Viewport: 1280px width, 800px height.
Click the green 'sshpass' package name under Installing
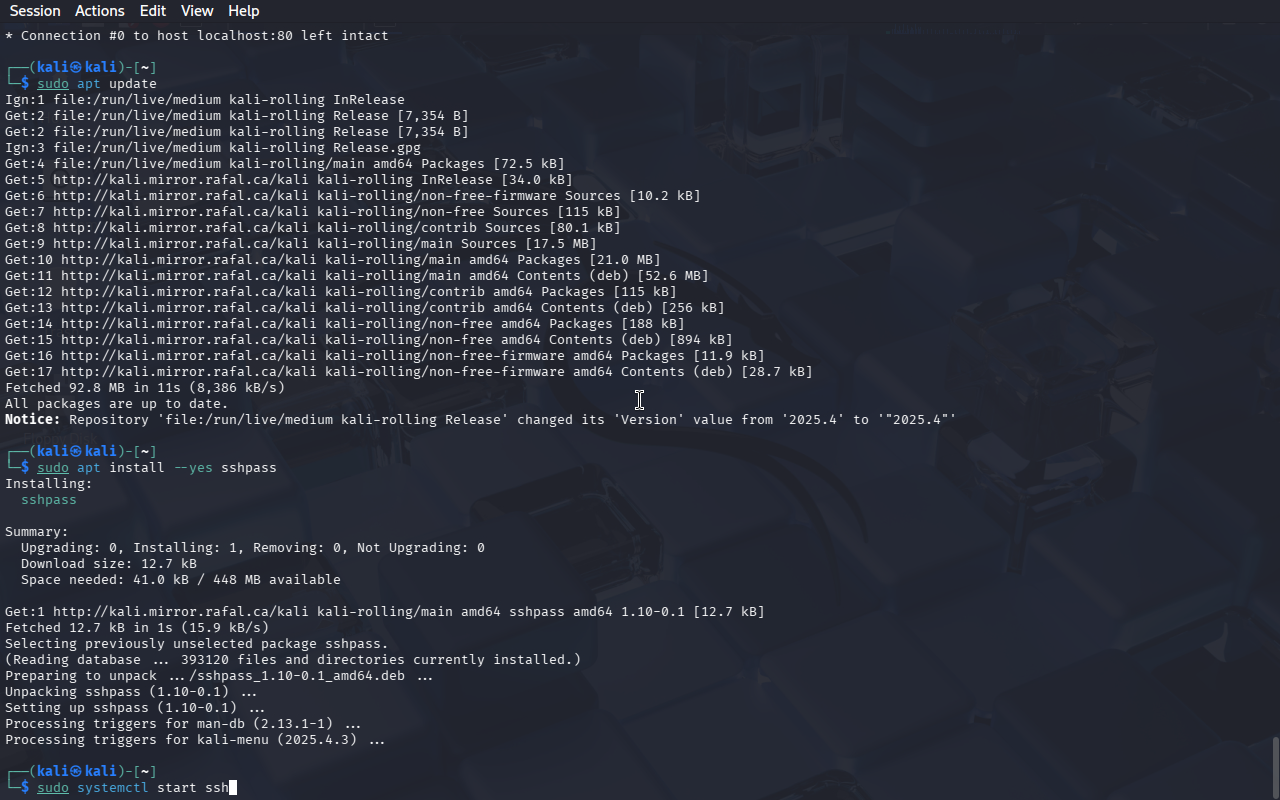[49, 500]
